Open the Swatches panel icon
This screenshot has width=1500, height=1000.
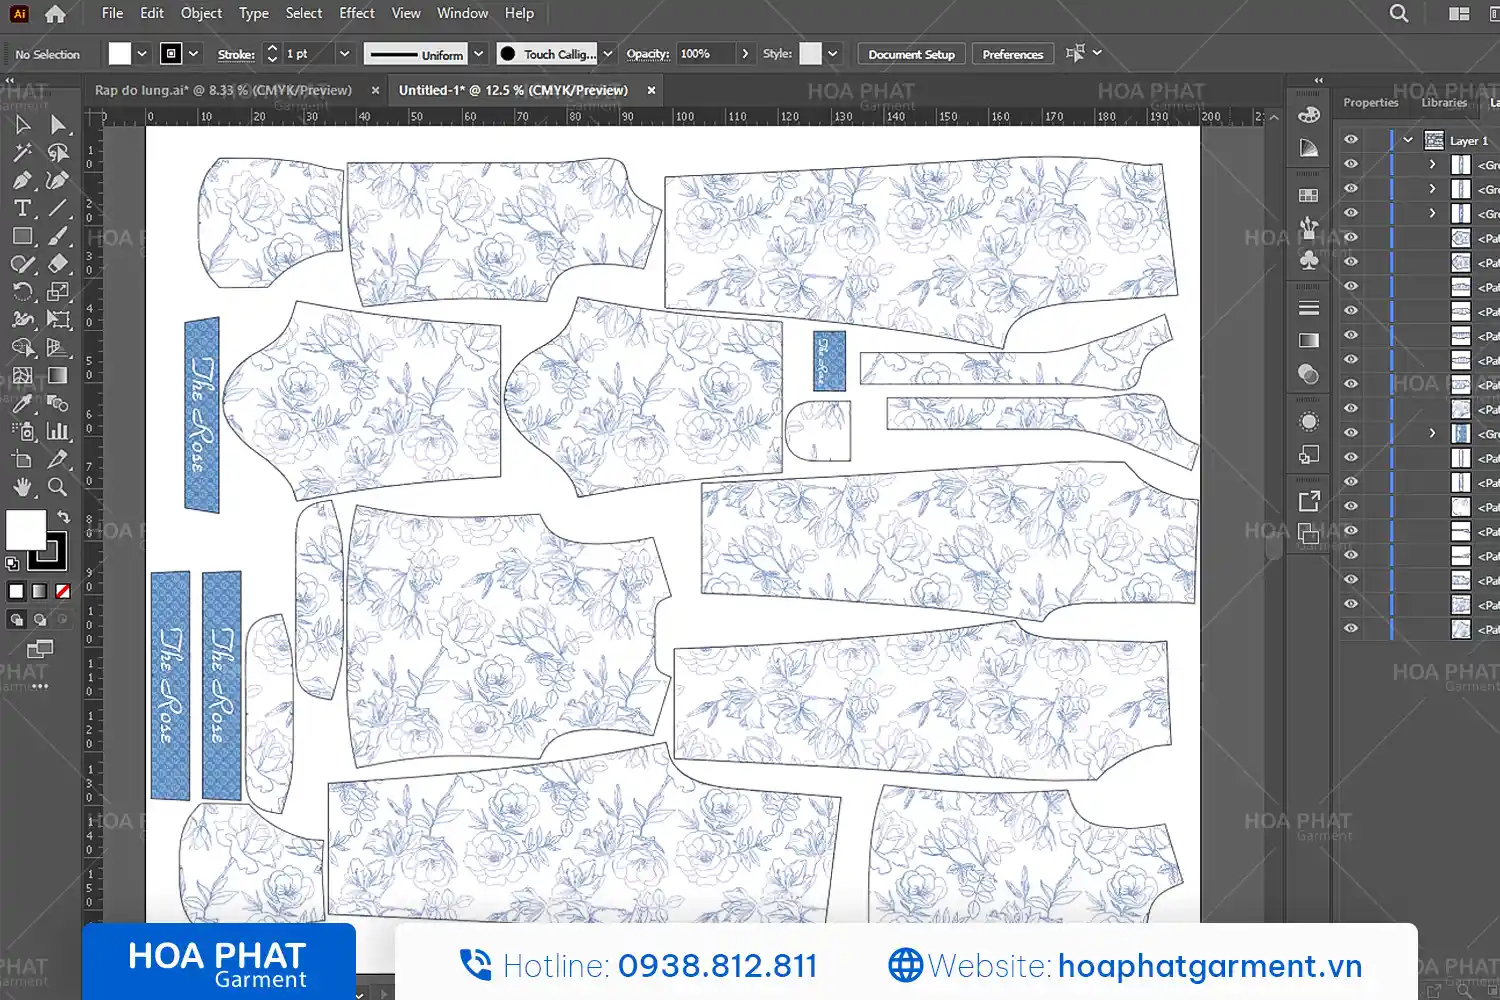pyautogui.click(x=1309, y=196)
